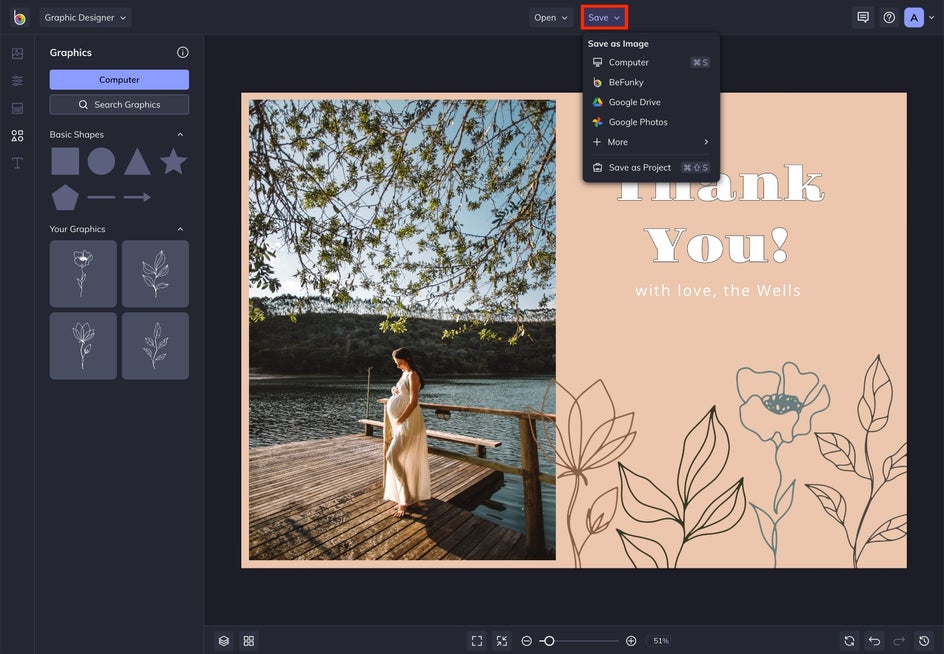This screenshot has height=654, width=944.
Task: Add the star basic shape
Action: pyautogui.click(x=173, y=161)
